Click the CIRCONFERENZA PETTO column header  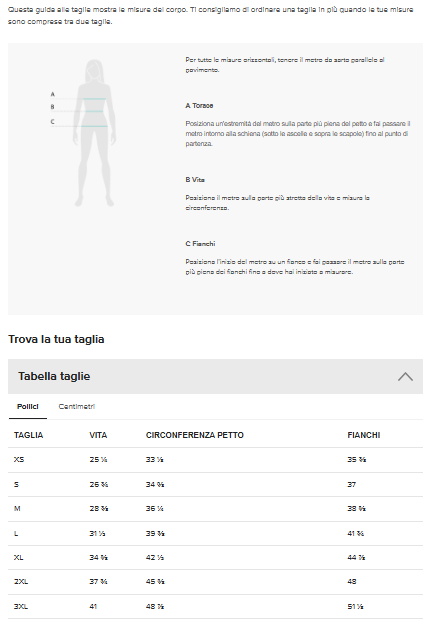tap(195, 435)
